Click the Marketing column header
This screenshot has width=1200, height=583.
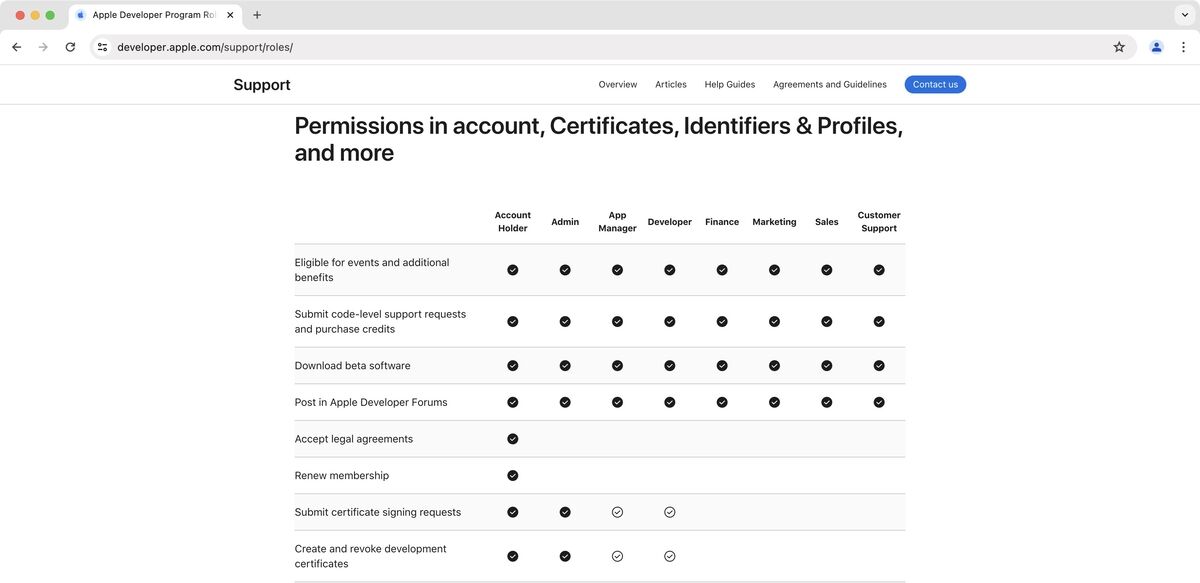tap(774, 222)
